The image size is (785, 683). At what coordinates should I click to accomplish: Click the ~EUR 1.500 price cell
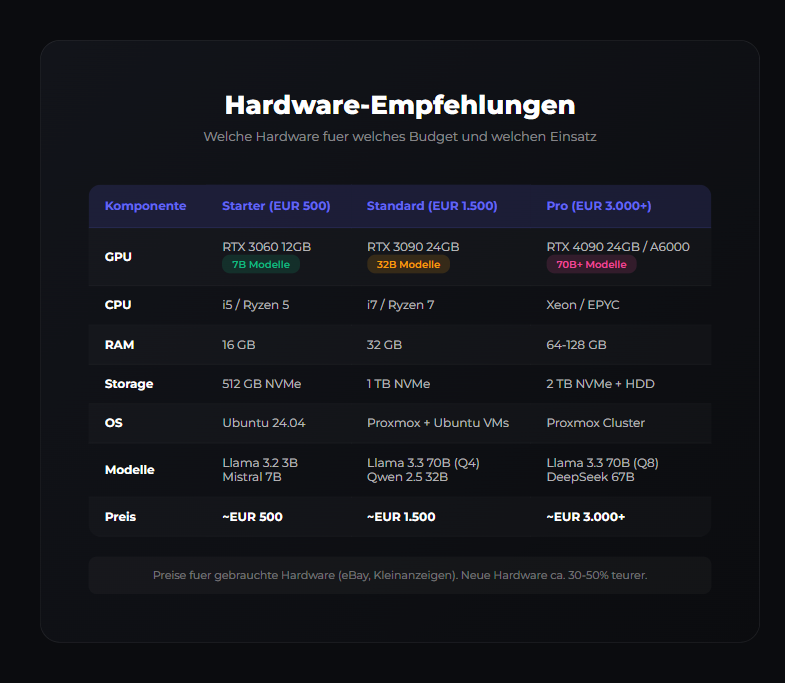pyautogui.click(x=401, y=517)
